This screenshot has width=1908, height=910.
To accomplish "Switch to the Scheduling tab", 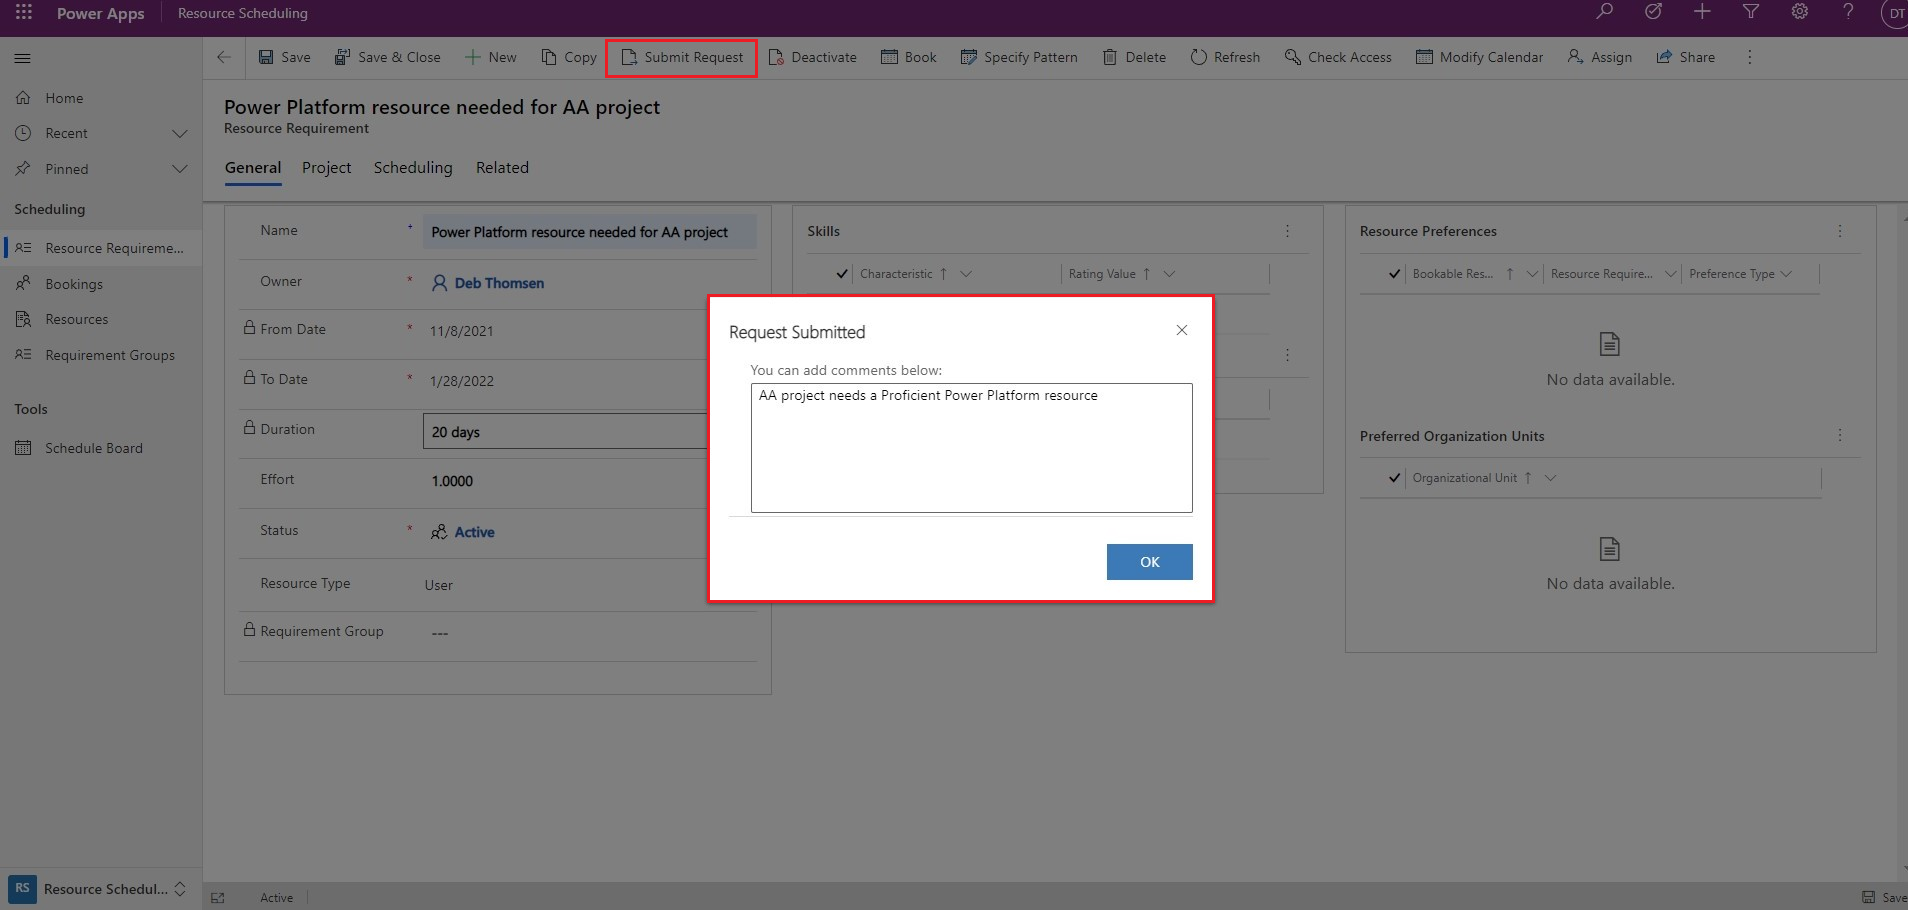I will [x=413, y=168].
